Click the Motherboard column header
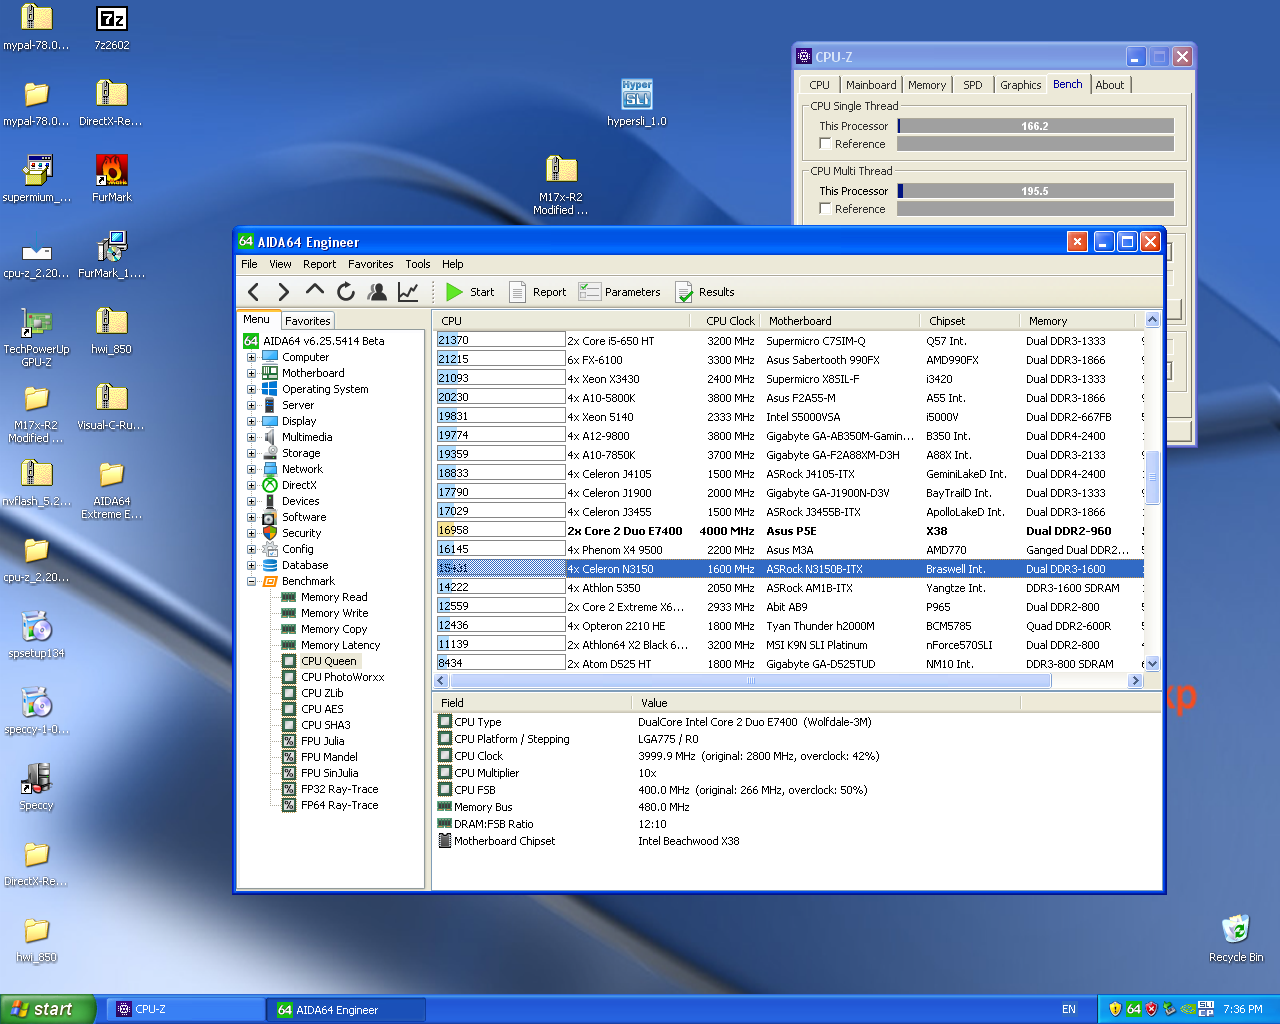The width and height of the screenshot is (1280, 1024). tap(840, 321)
